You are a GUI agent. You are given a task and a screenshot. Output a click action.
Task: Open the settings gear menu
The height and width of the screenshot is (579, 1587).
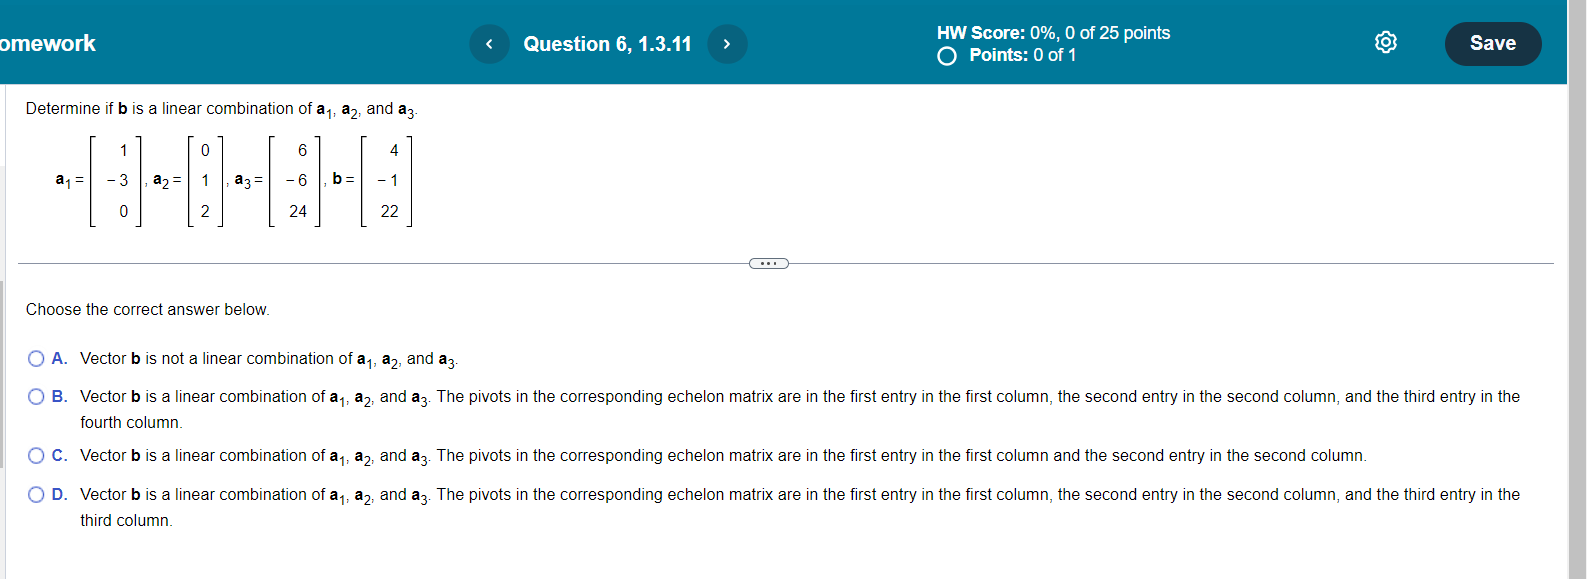pos(1384,42)
